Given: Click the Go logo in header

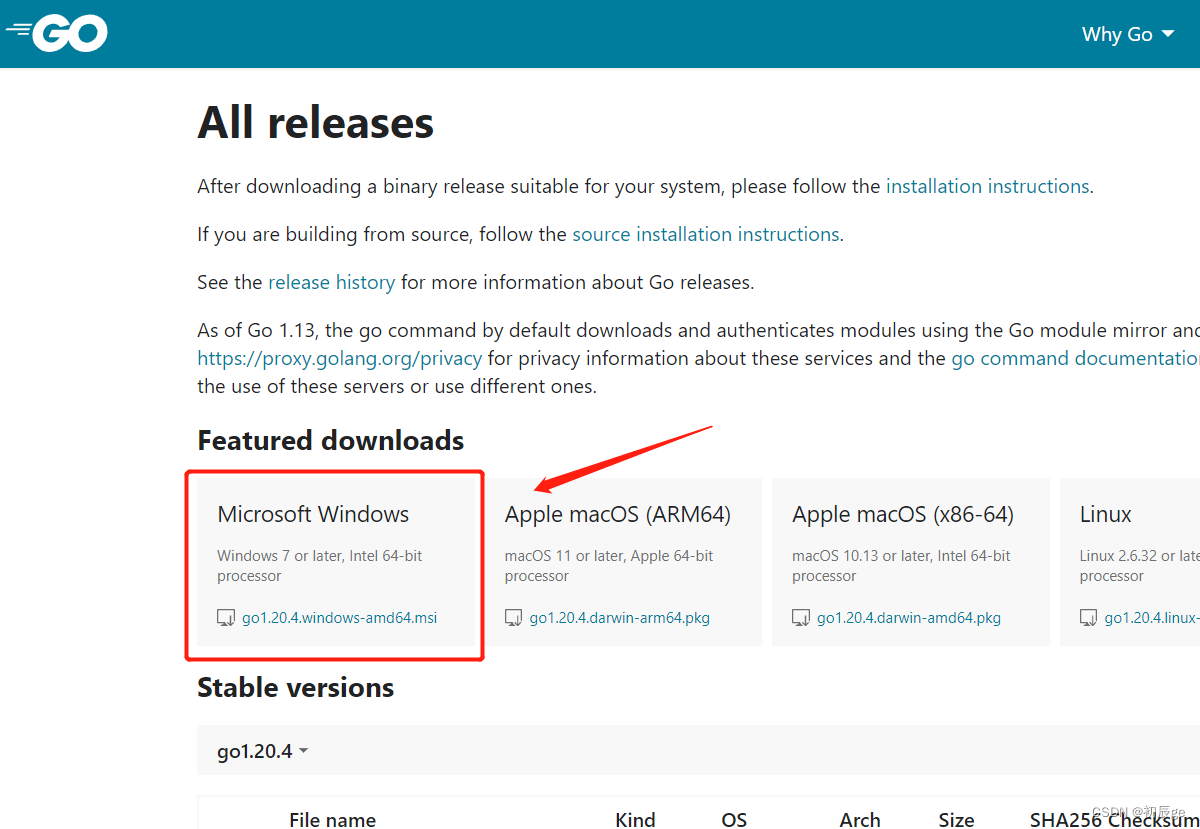Looking at the screenshot, I should 57,34.
